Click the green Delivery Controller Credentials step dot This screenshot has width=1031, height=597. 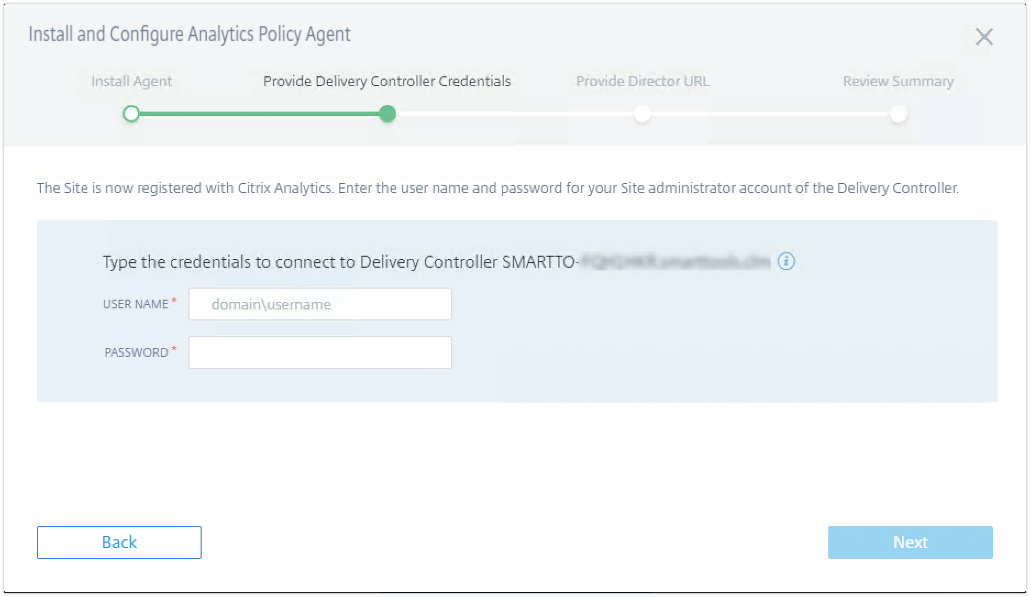387,114
